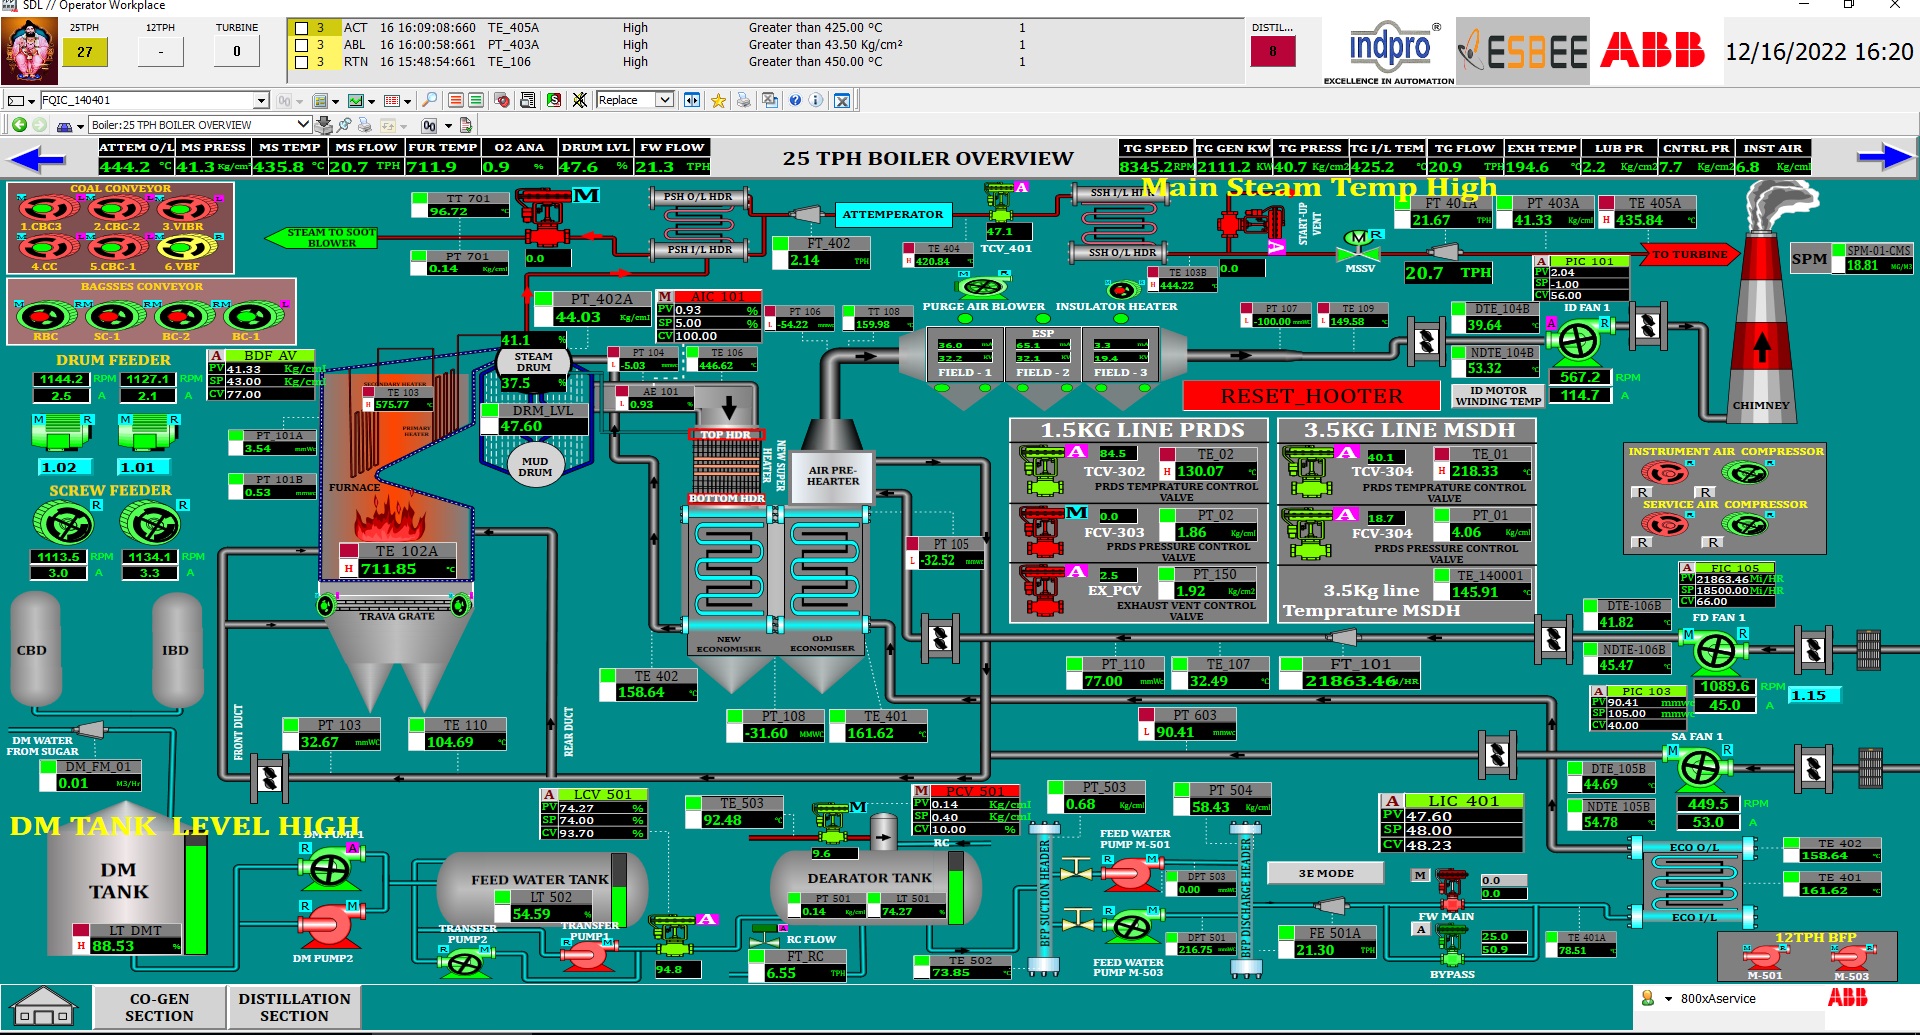The image size is (1920, 1035).
Task: Click the blue info icon in toolbar
Action: (816, 100)
